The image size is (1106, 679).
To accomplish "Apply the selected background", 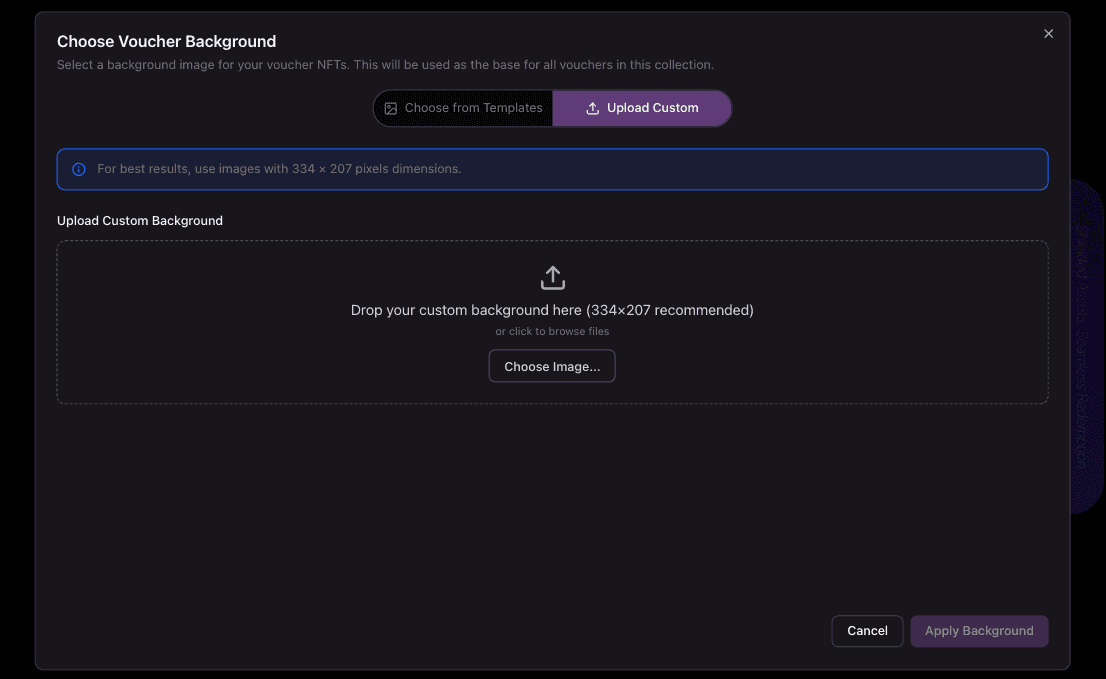I will 978,631.
